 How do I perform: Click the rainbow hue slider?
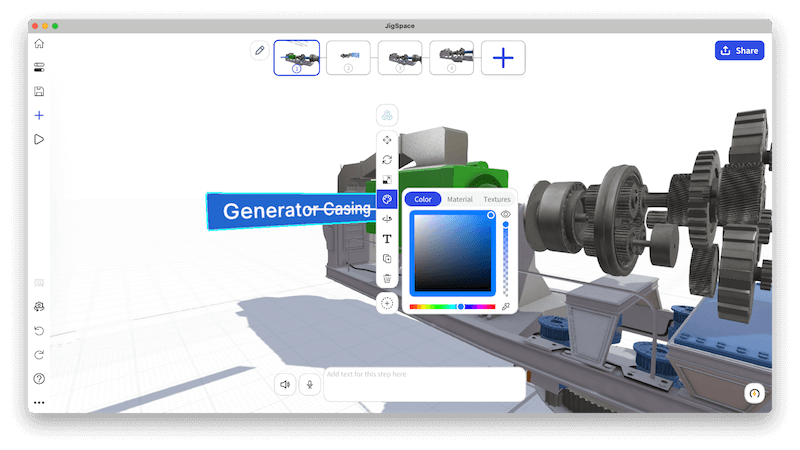click(453, 307)
